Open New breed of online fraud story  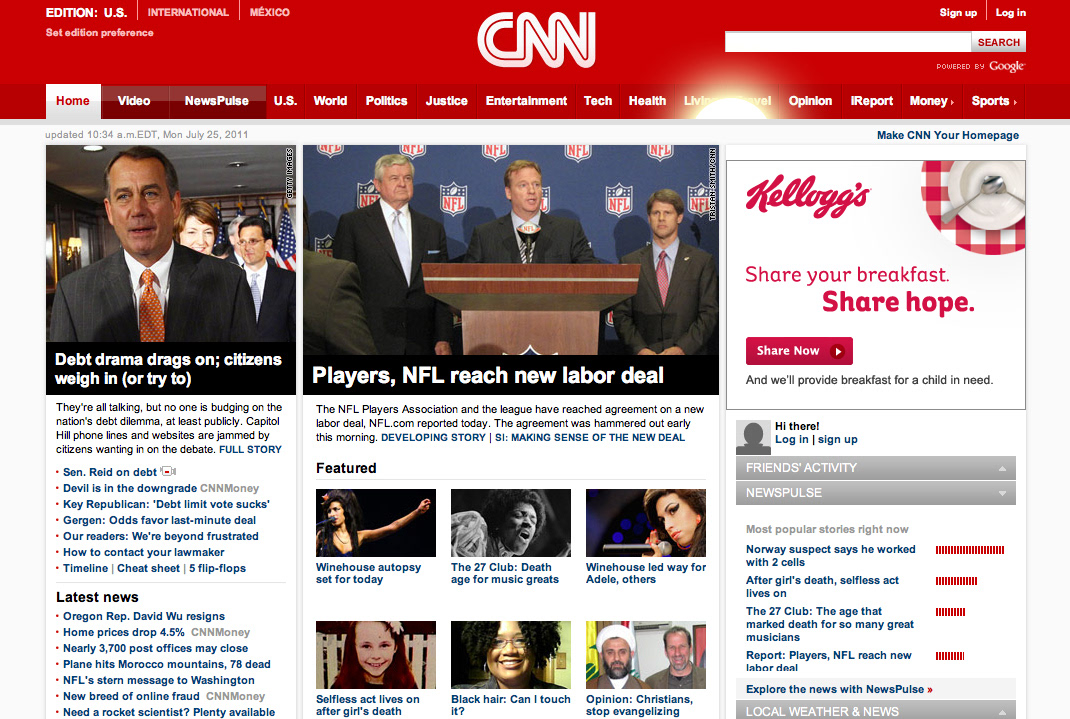click(131, 696)
